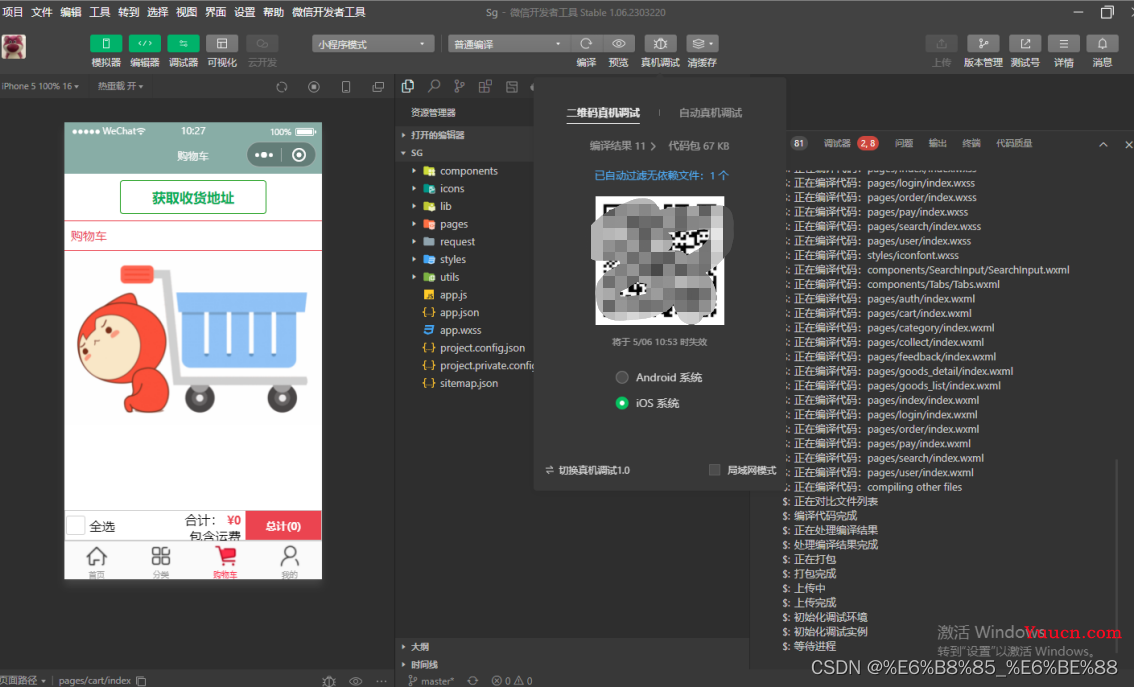The width and height of the screenshot is (1134, 687).
Task: Open the 设置 menu
Action: tap(244, 12)
